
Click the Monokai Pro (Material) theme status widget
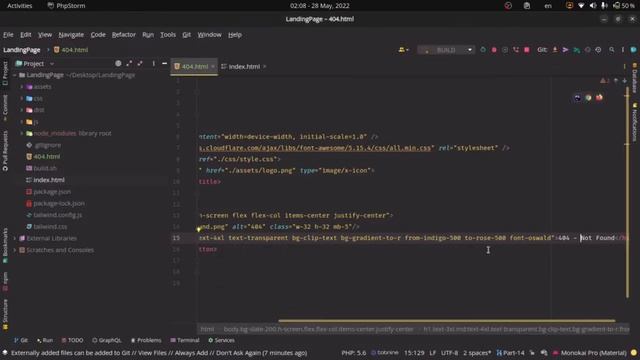[589, 353]
